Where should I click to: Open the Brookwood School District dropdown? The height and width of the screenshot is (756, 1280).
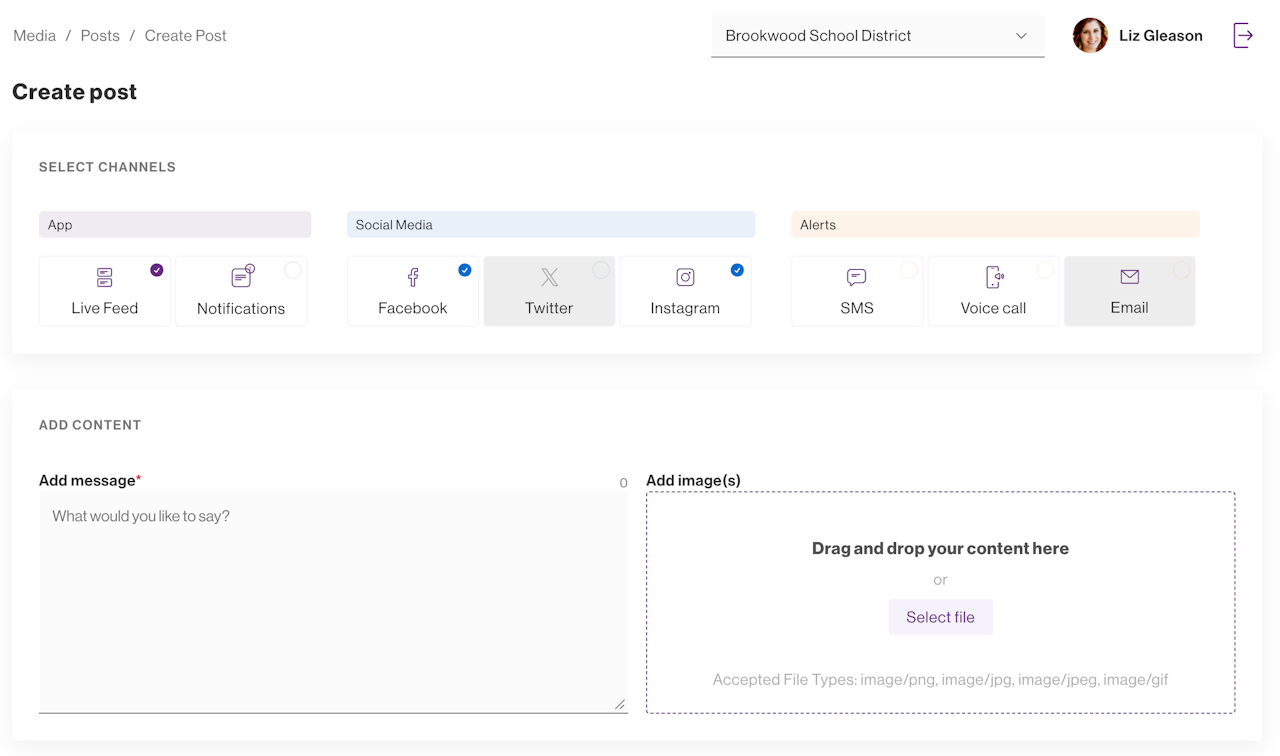pyautogui.click(x=877, y=36)
